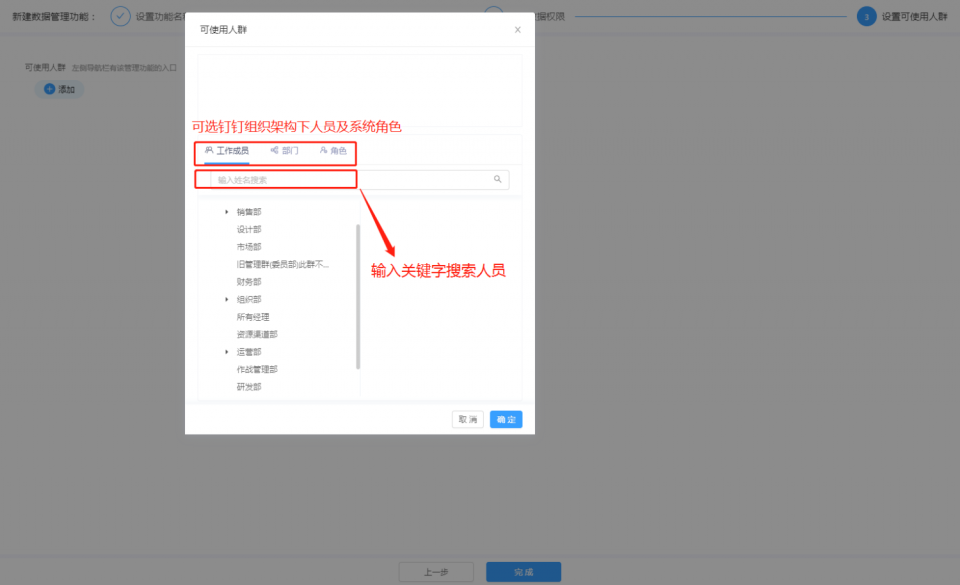Click the person icon beside 角色
Image resolution: width=960 pixels, height=585 pixels.
tap(323, 151)
